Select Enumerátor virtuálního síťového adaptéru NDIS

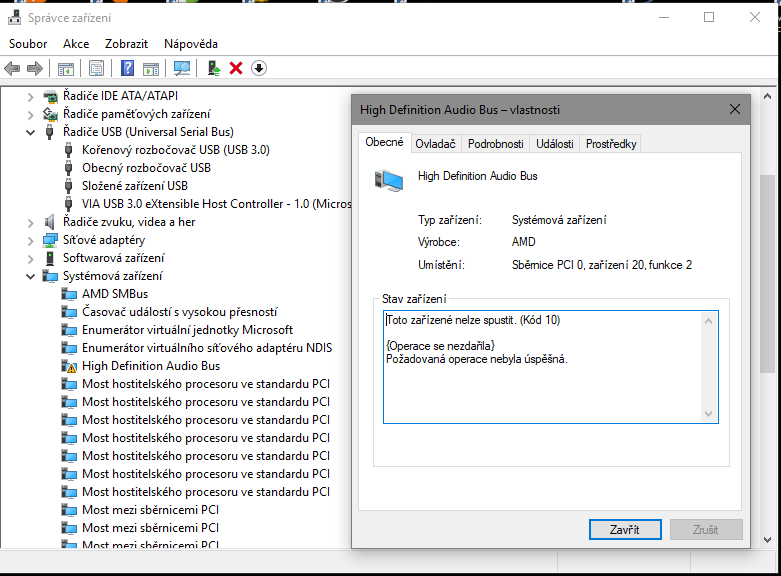207,348
